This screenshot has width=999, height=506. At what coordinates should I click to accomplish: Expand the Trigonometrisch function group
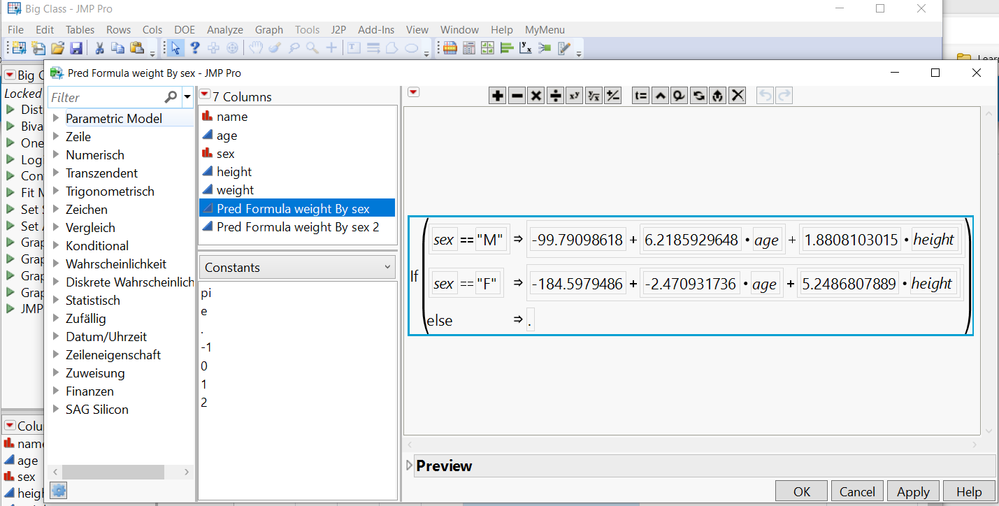56,191
